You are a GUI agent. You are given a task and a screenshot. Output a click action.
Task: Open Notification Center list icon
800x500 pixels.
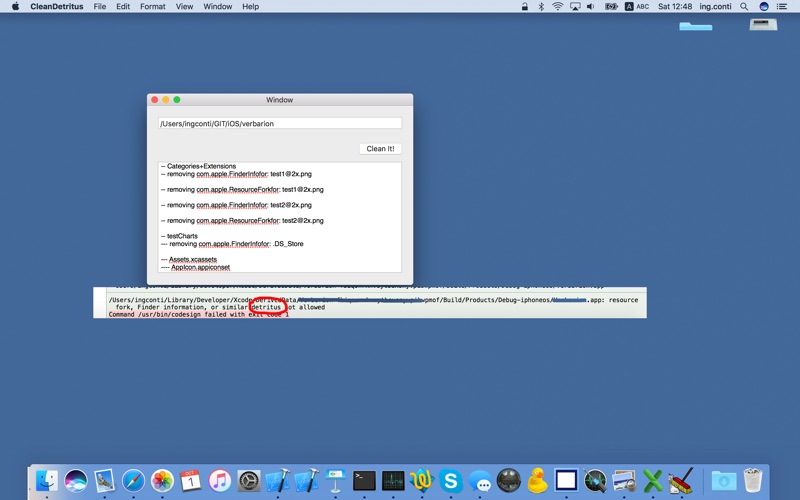pos(781,7)
